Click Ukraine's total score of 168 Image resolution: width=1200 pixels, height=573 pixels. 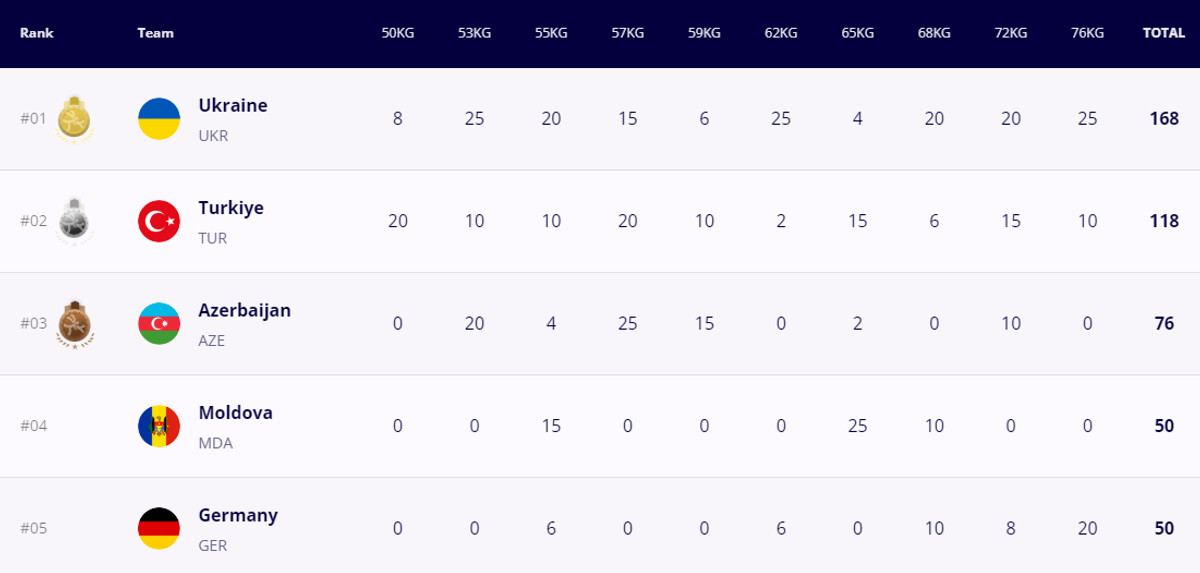point(1164,119)
